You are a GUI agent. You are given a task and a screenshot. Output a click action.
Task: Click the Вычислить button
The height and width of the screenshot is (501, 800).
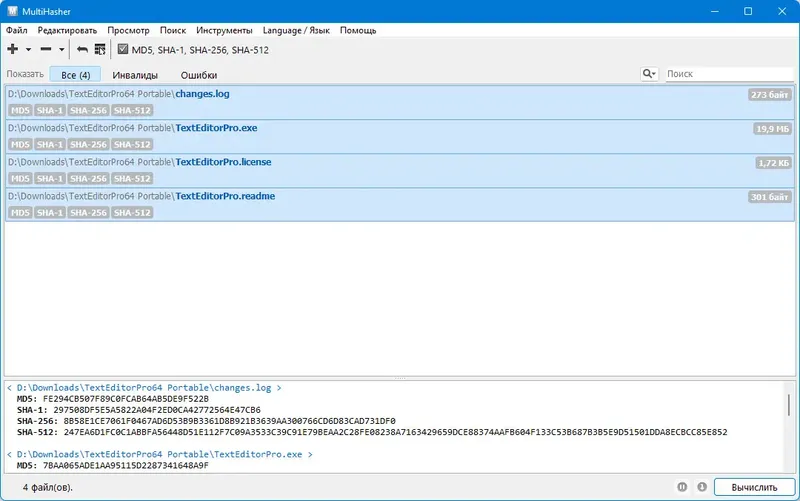[x=754, y=487]
